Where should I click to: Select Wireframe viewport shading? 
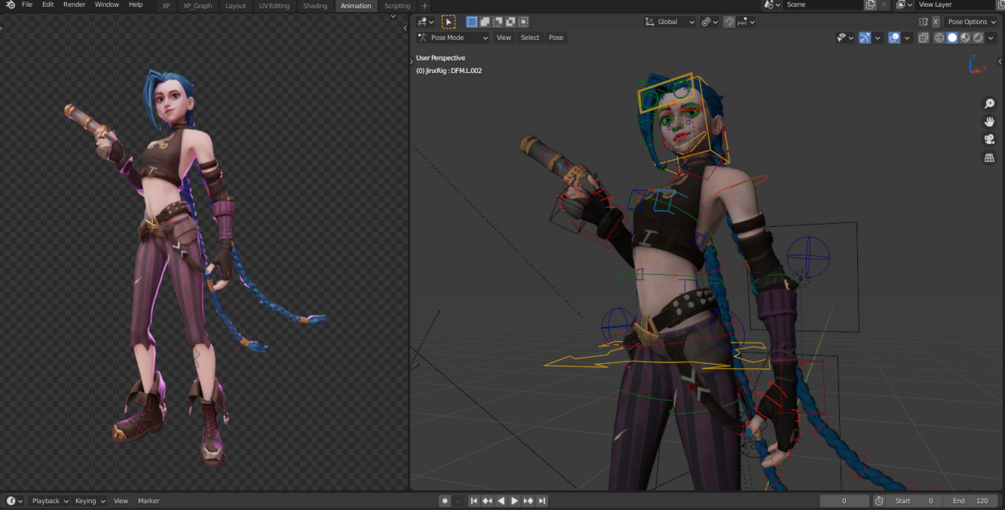[939, 38]
